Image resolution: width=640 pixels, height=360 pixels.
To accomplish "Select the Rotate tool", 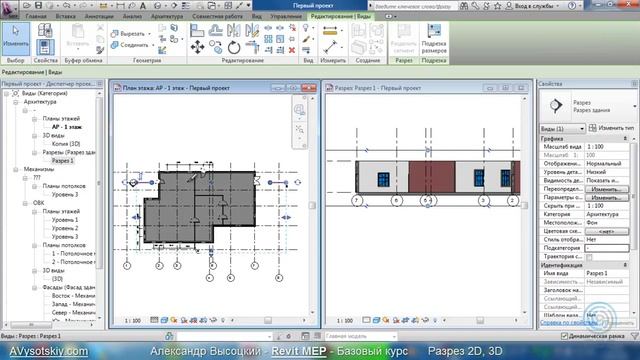I will coord(234,47).
